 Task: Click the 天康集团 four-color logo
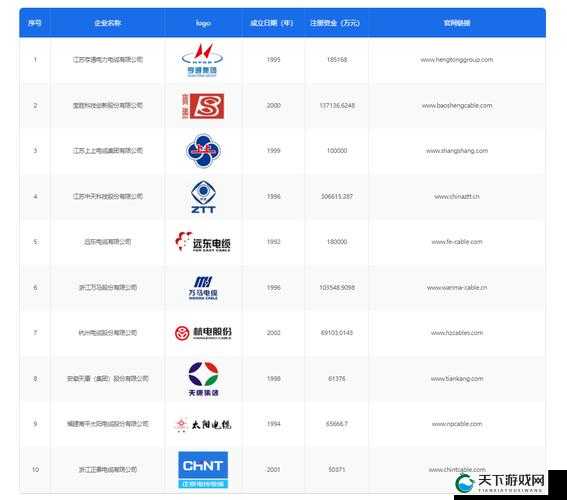[x=203, y=379]
